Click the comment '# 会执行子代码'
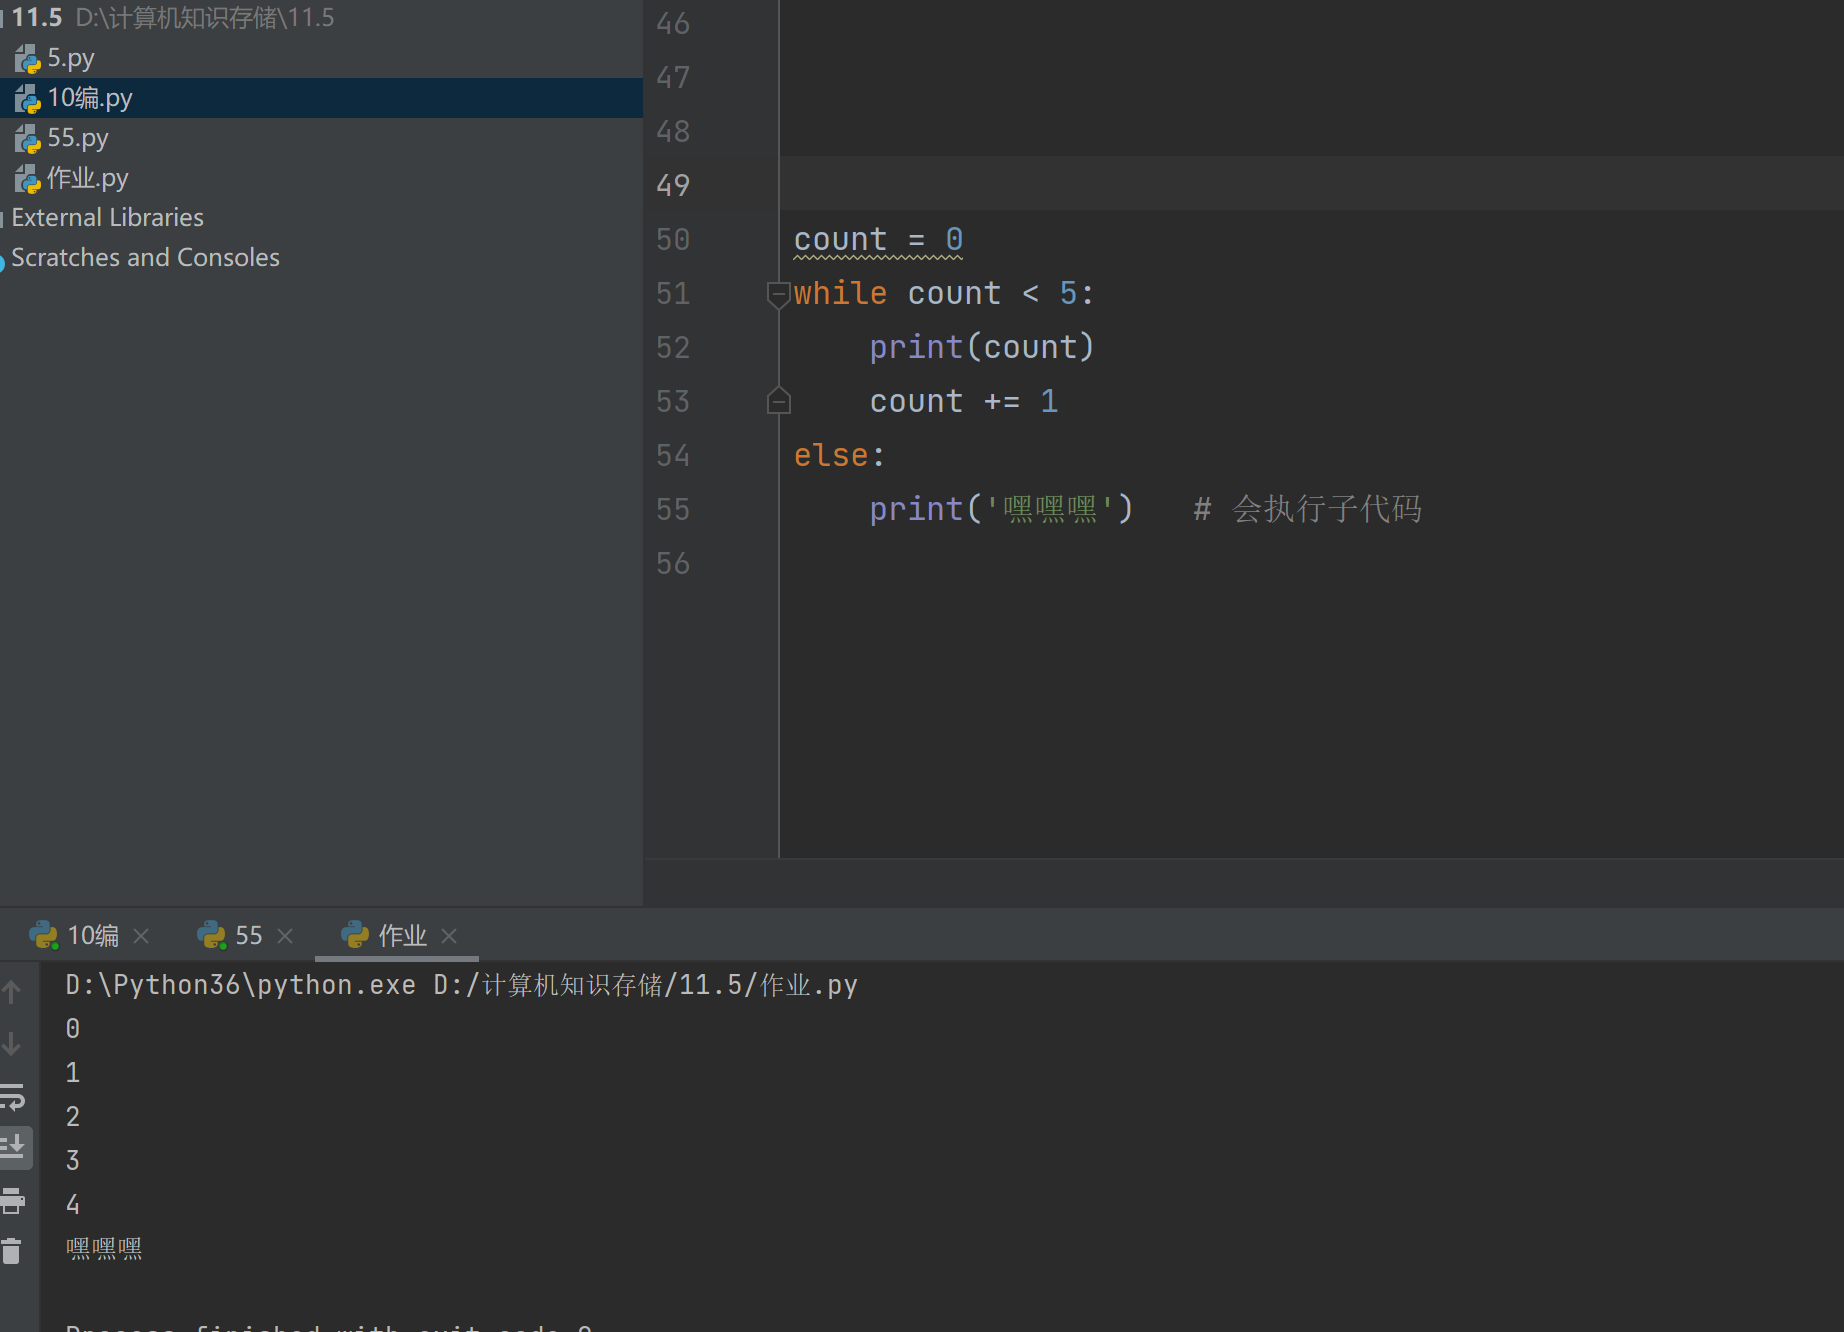1844x1332 pixels. pyautogui.click(x=1307, y=510)
